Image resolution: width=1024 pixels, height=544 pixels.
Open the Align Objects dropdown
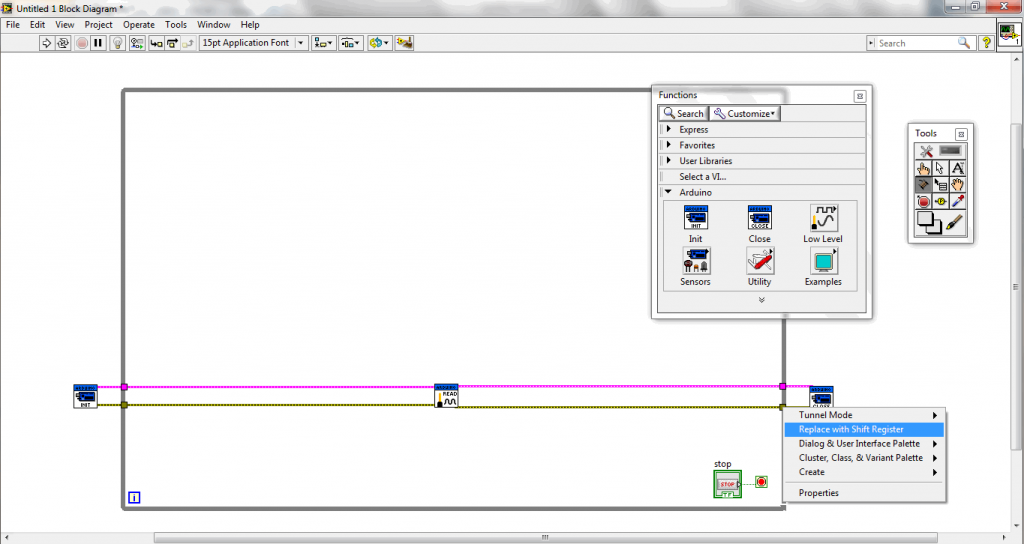[x=323, y=43]
